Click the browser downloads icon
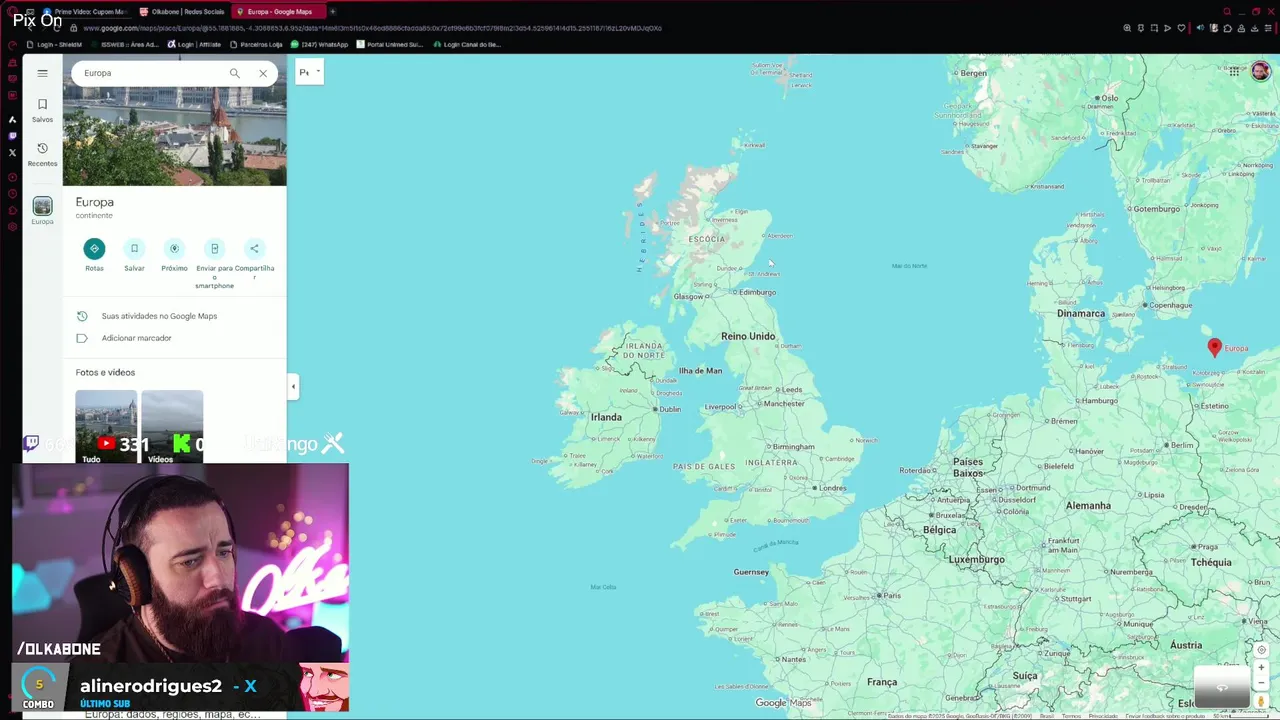Screen dimensions: 1280x720 pos(1254,28)
